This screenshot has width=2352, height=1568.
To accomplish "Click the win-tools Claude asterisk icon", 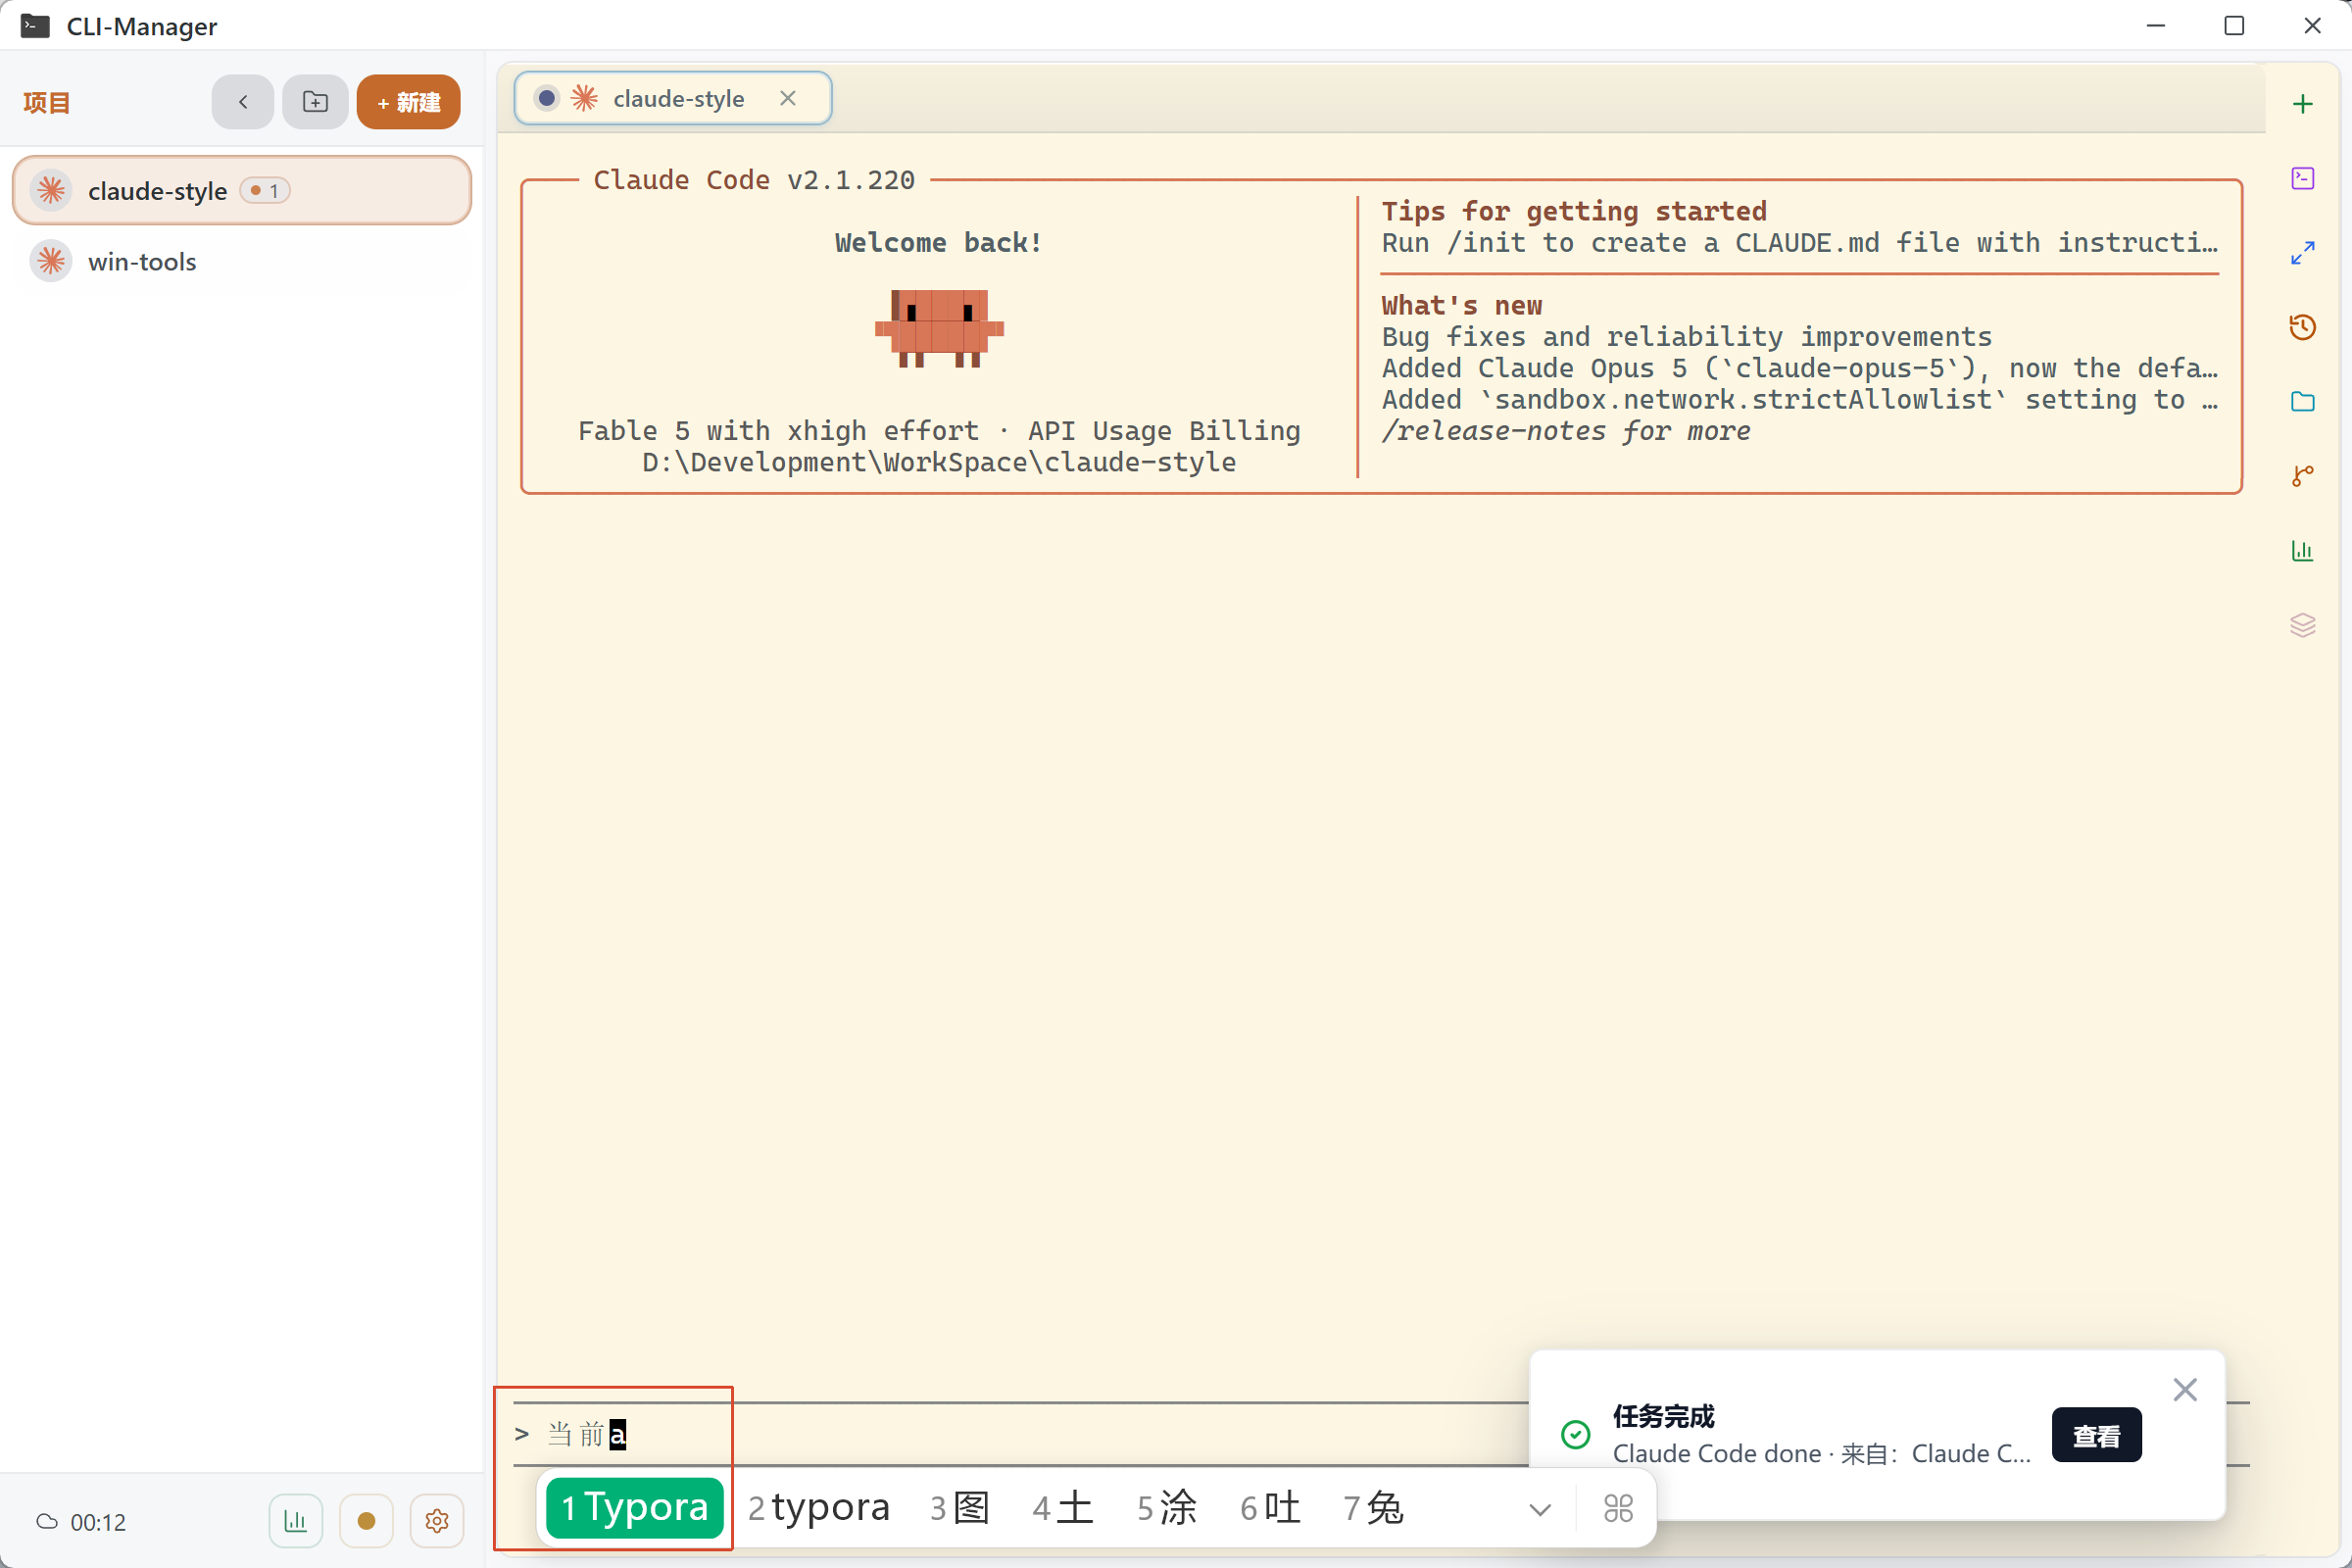I will click(x=51, y=261).
